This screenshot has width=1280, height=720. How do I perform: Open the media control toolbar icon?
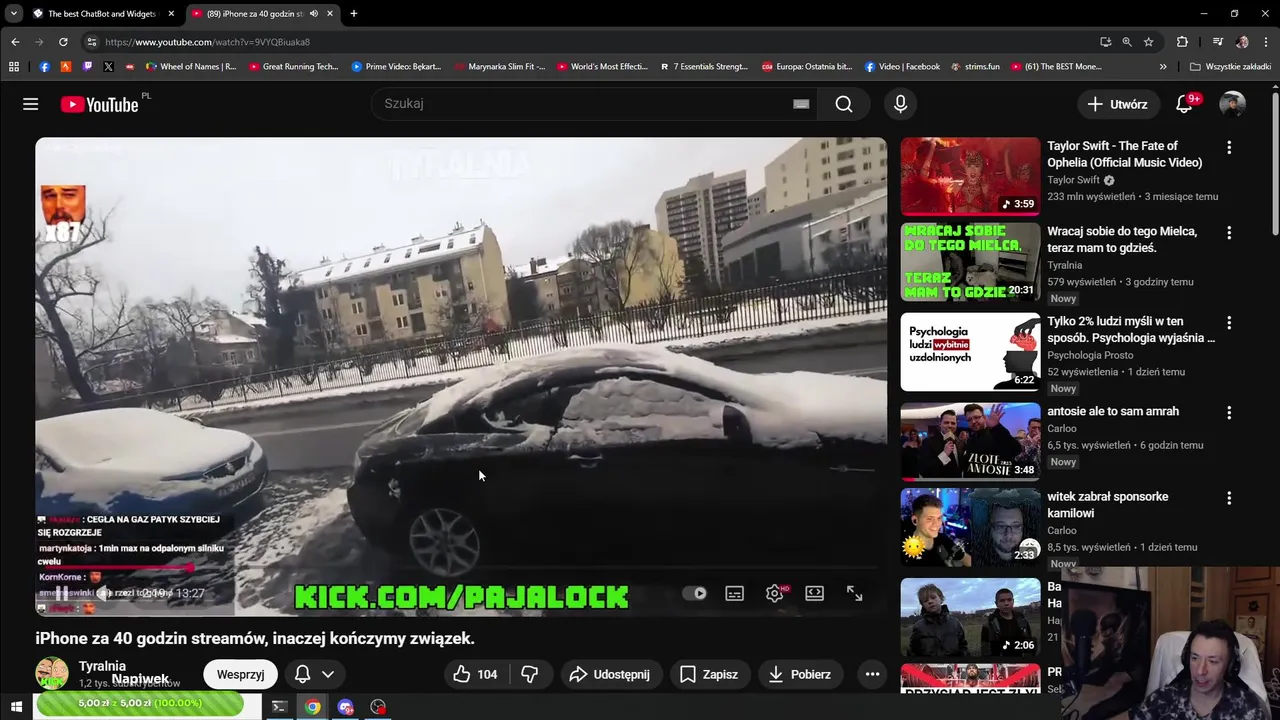pyautogui.click(x=1217, y=42)
